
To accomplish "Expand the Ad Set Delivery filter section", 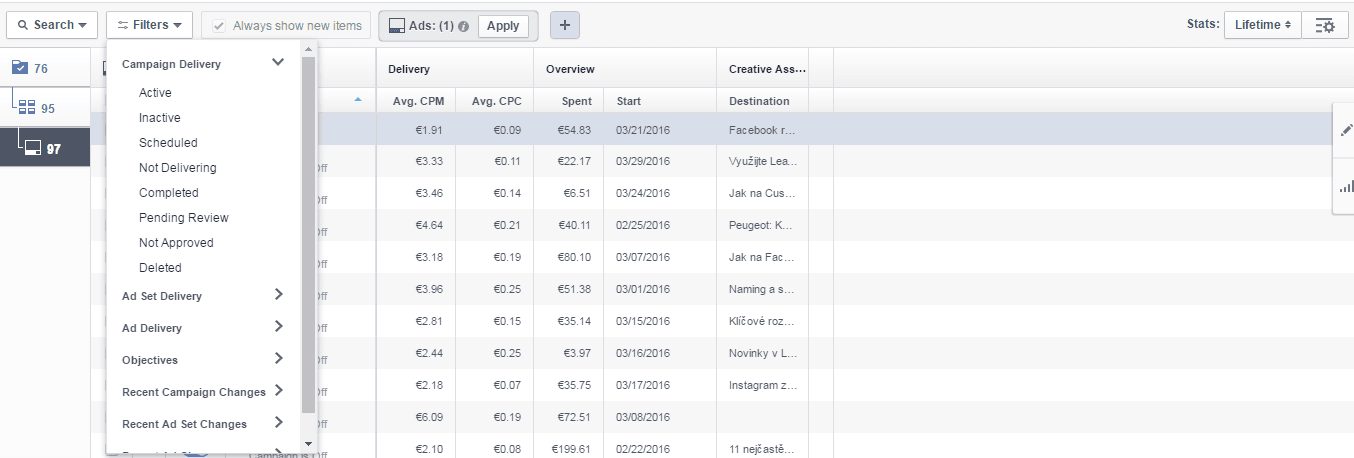I will [278, 295].
